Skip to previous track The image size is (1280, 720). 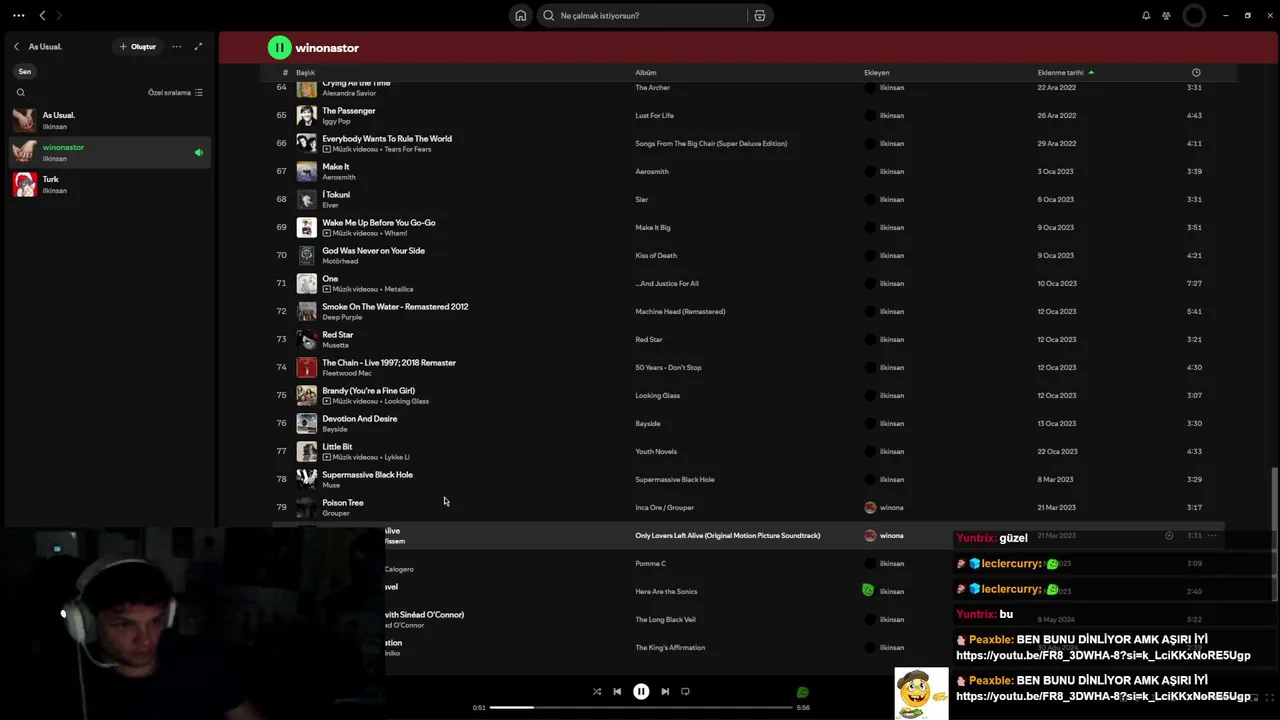coord(617,691)
